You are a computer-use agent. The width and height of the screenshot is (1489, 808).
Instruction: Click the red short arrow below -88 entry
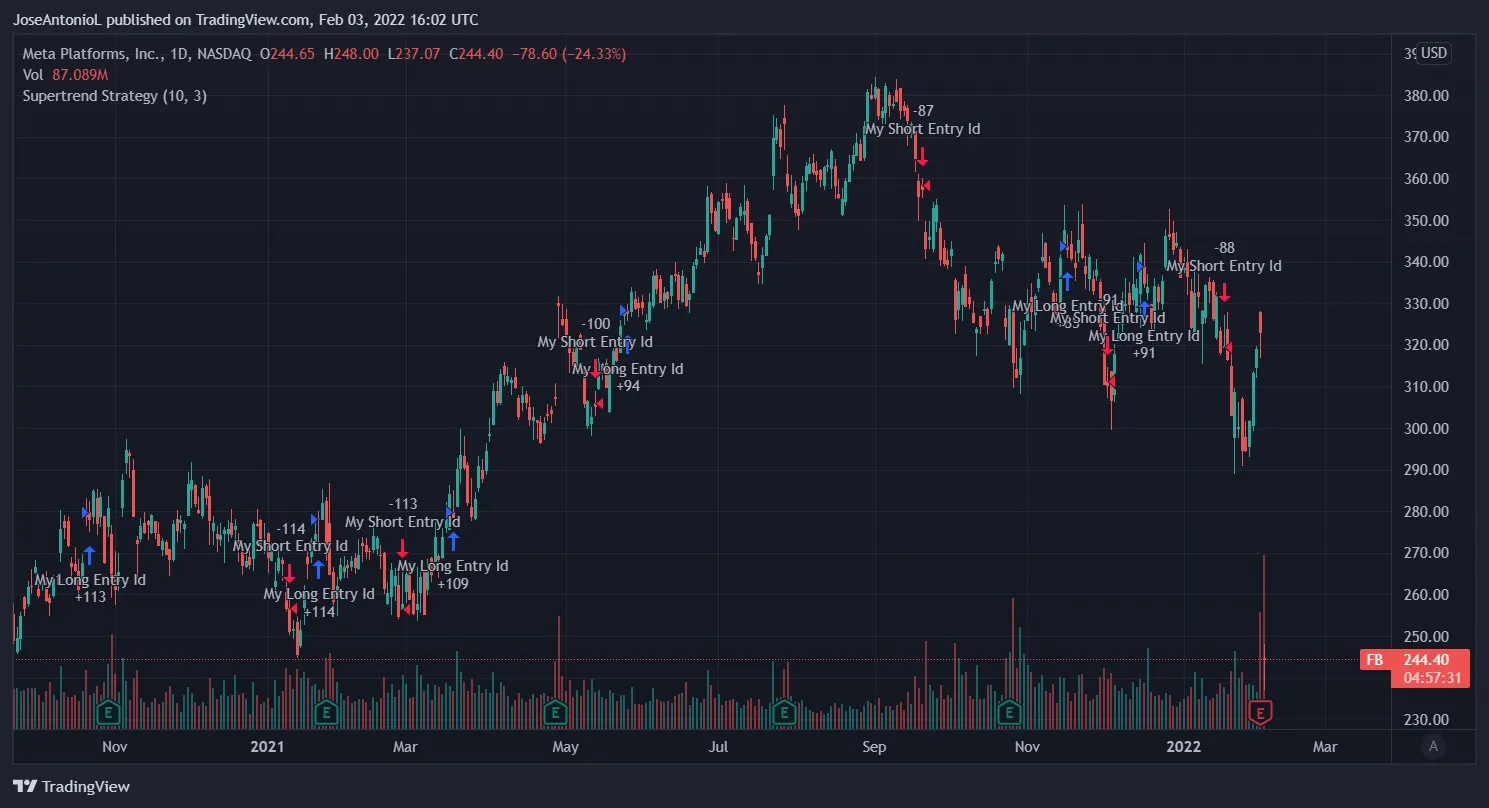(x=1224, y=294)
